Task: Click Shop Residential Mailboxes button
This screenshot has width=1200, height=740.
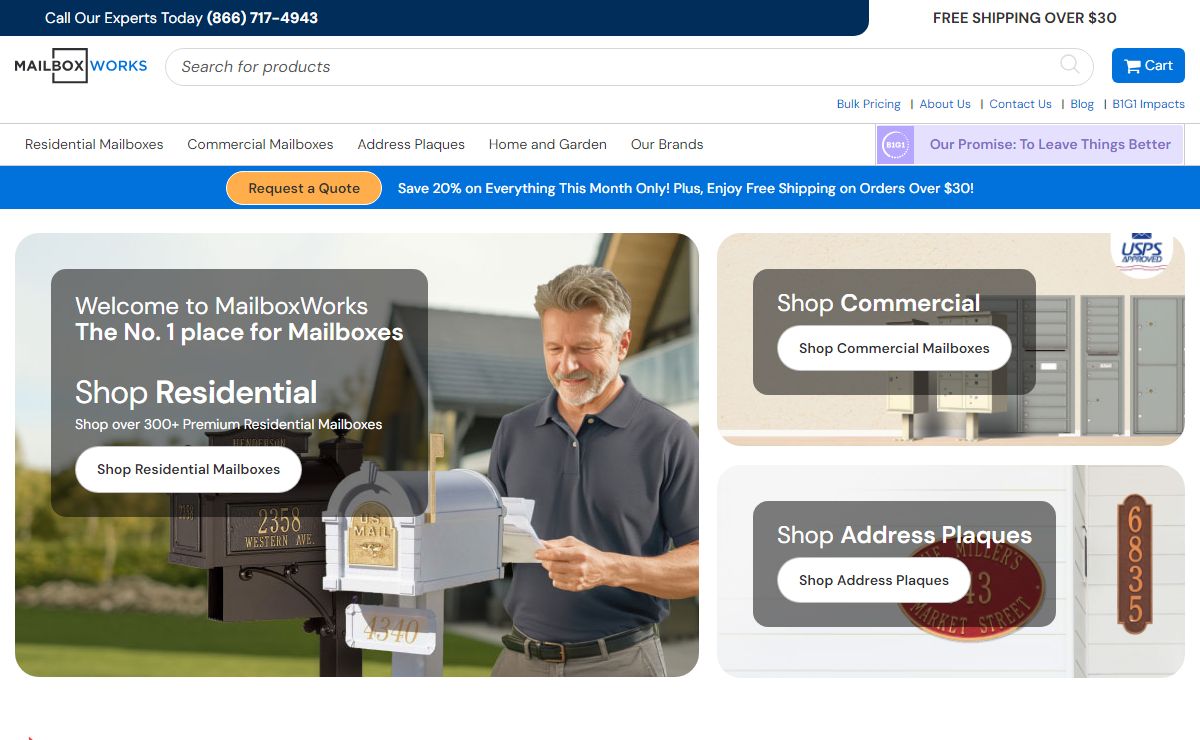Action: [188, 469]
